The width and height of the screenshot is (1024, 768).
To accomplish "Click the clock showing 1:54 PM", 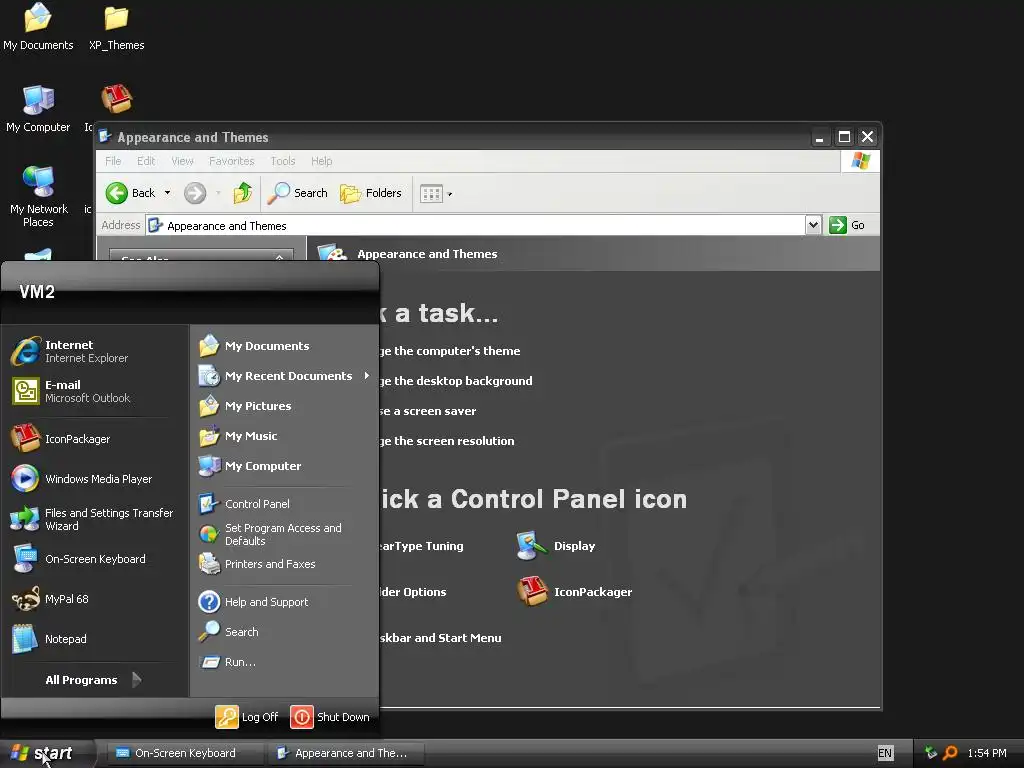I will click(x=987, y=753).
